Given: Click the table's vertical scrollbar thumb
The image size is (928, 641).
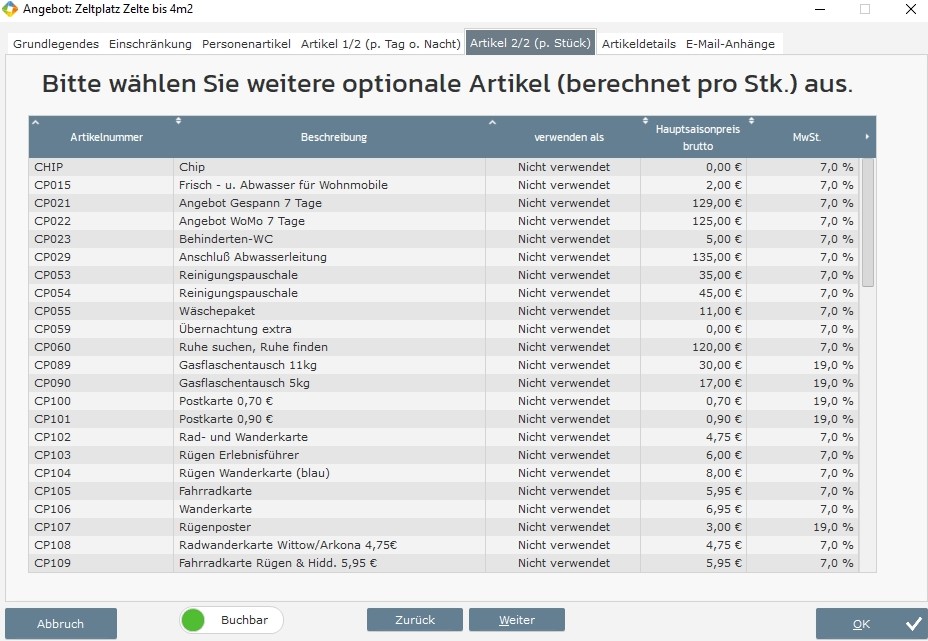Looking at the screenshot, I should [868, 223].
